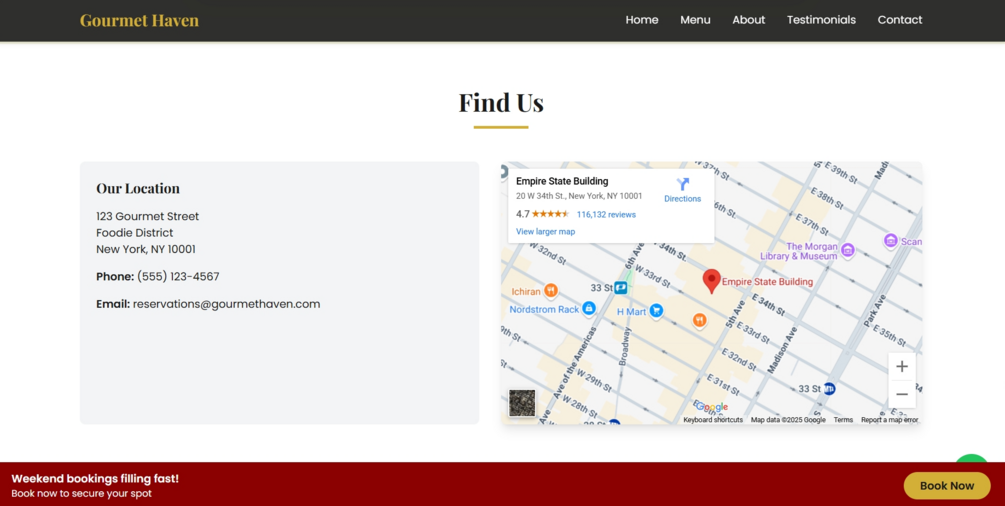Viewport: 1005px width, 506px height.
Task: Click the red Empire State Building map label
Action: 767,282
